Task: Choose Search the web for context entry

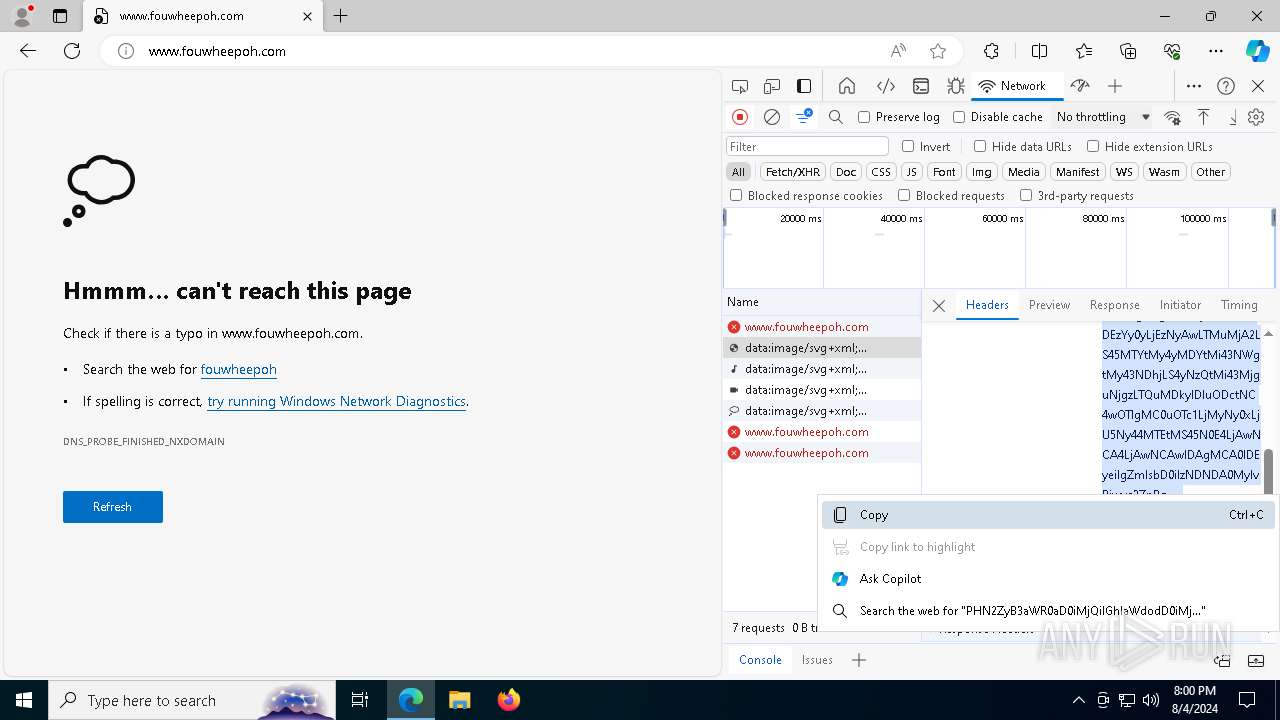Action: point(1048,611)
